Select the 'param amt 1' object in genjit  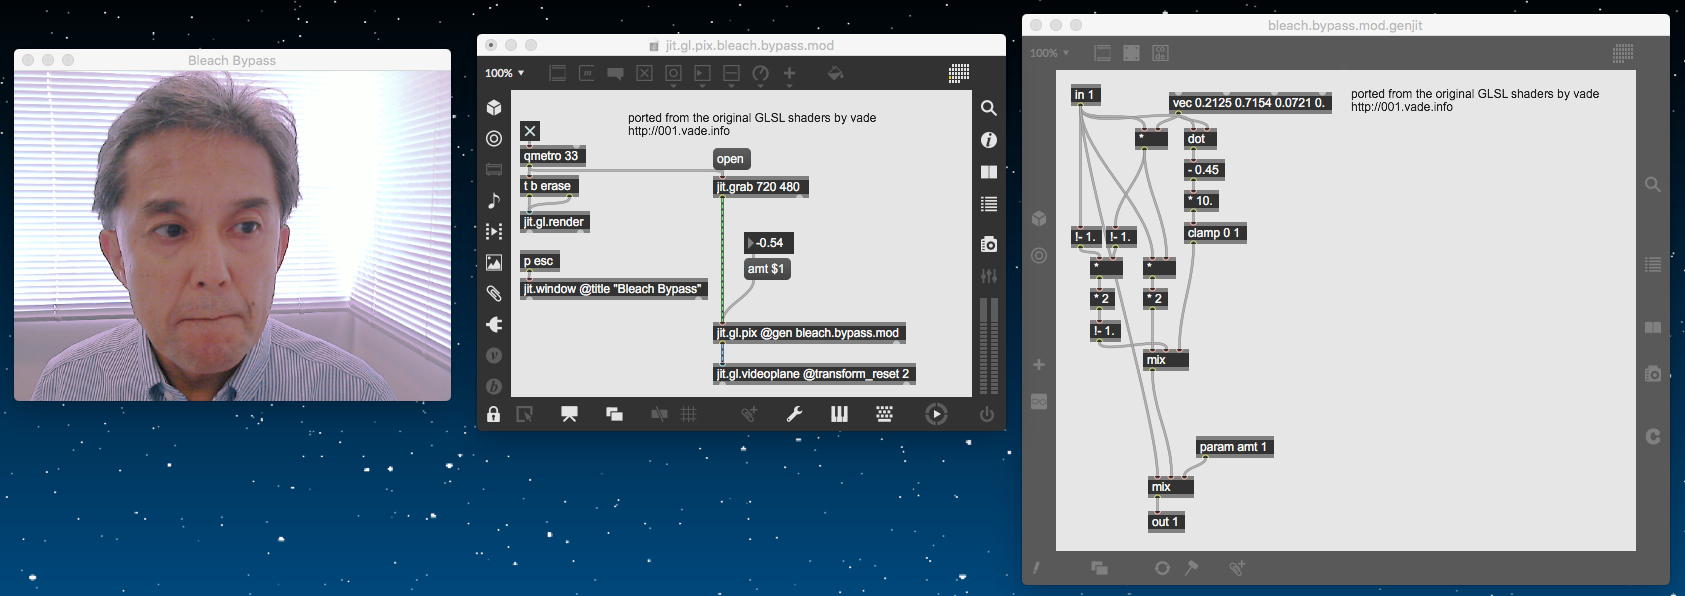1234,447
